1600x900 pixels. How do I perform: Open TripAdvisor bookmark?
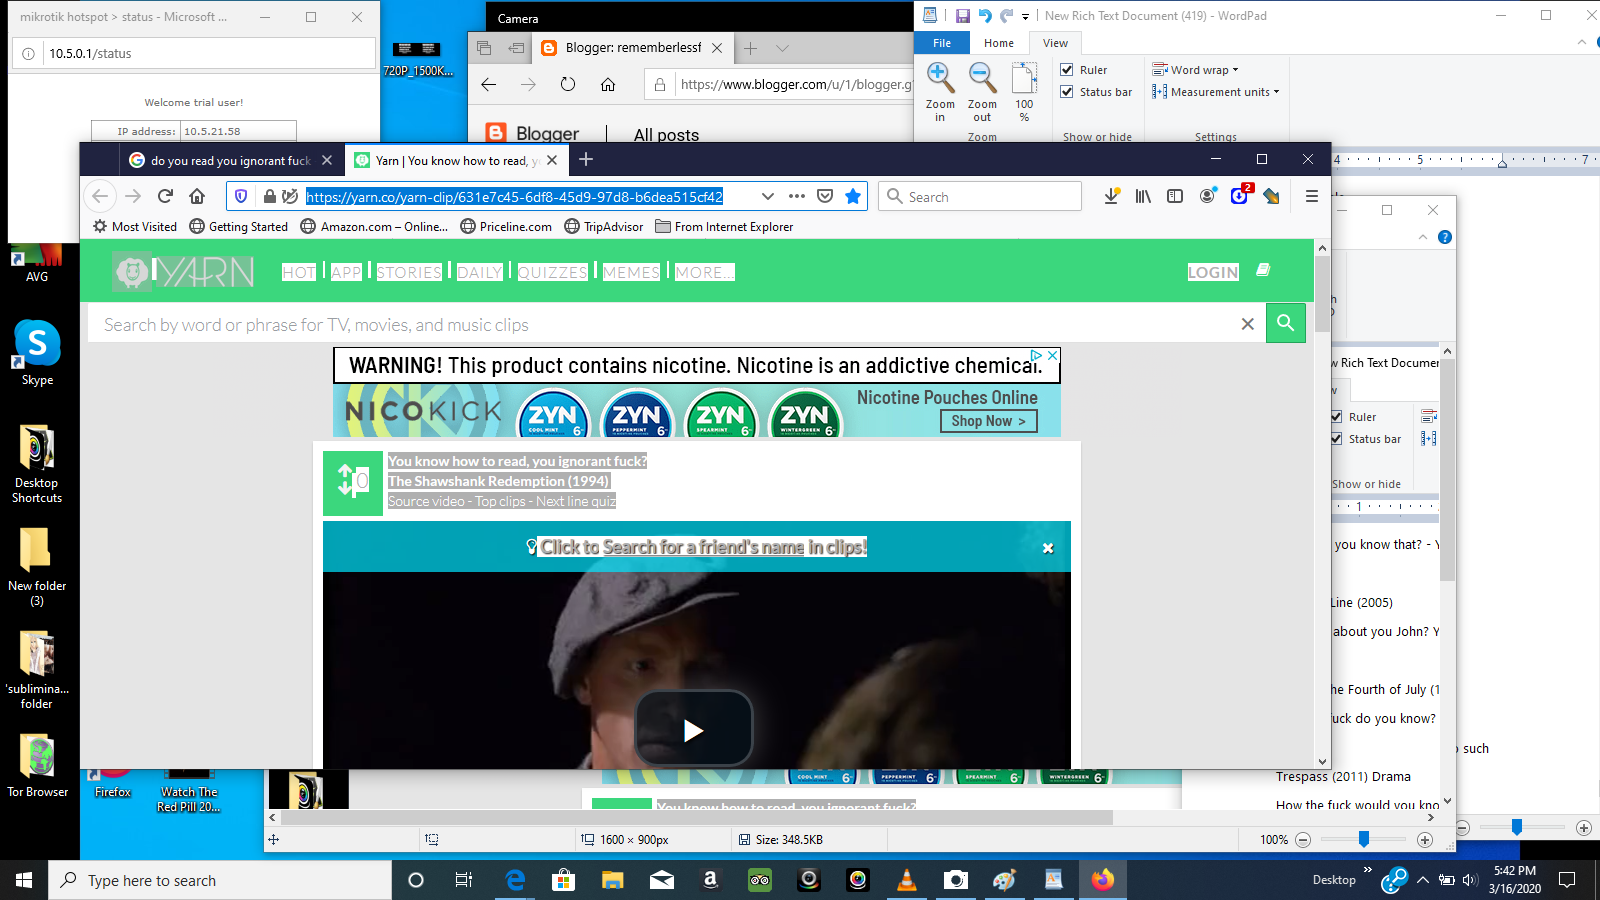coord(604,227)
